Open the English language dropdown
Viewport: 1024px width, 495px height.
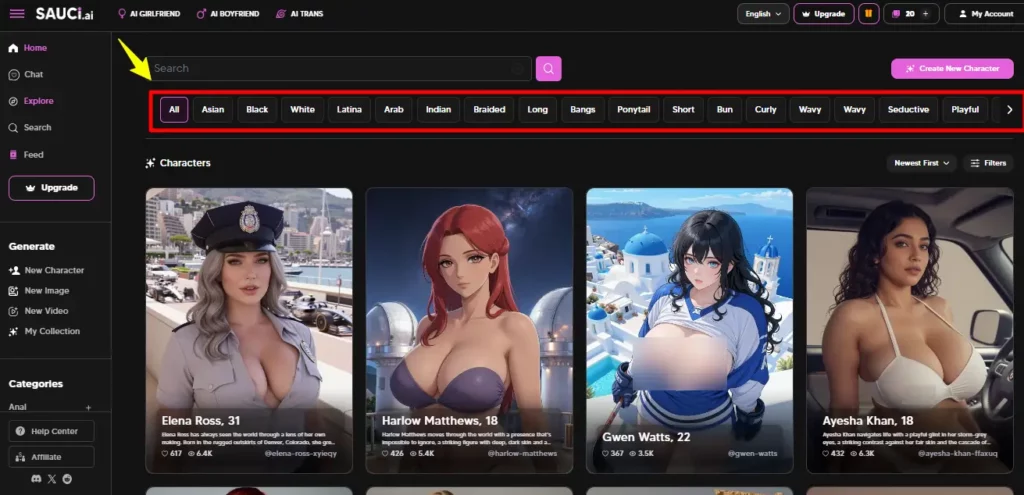(x=763, y=14)
